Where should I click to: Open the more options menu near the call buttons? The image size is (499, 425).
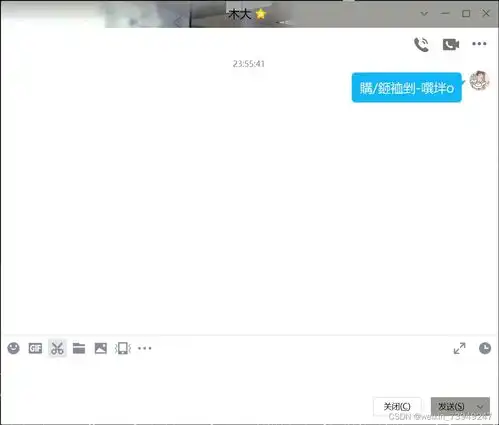pos(479,44)
